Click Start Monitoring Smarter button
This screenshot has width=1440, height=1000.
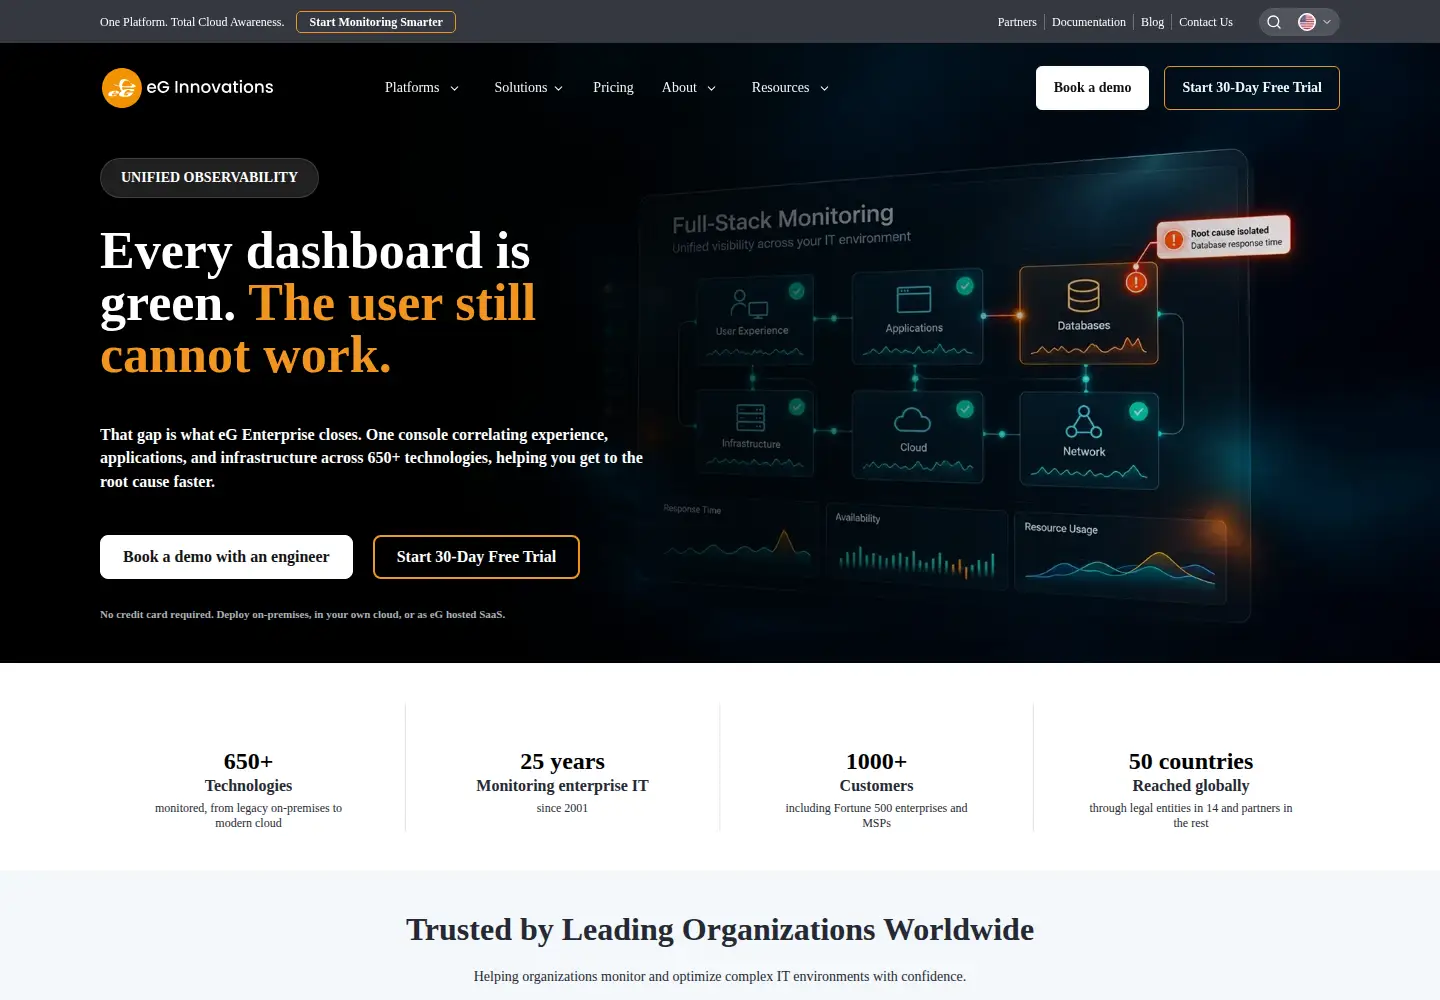376,22
